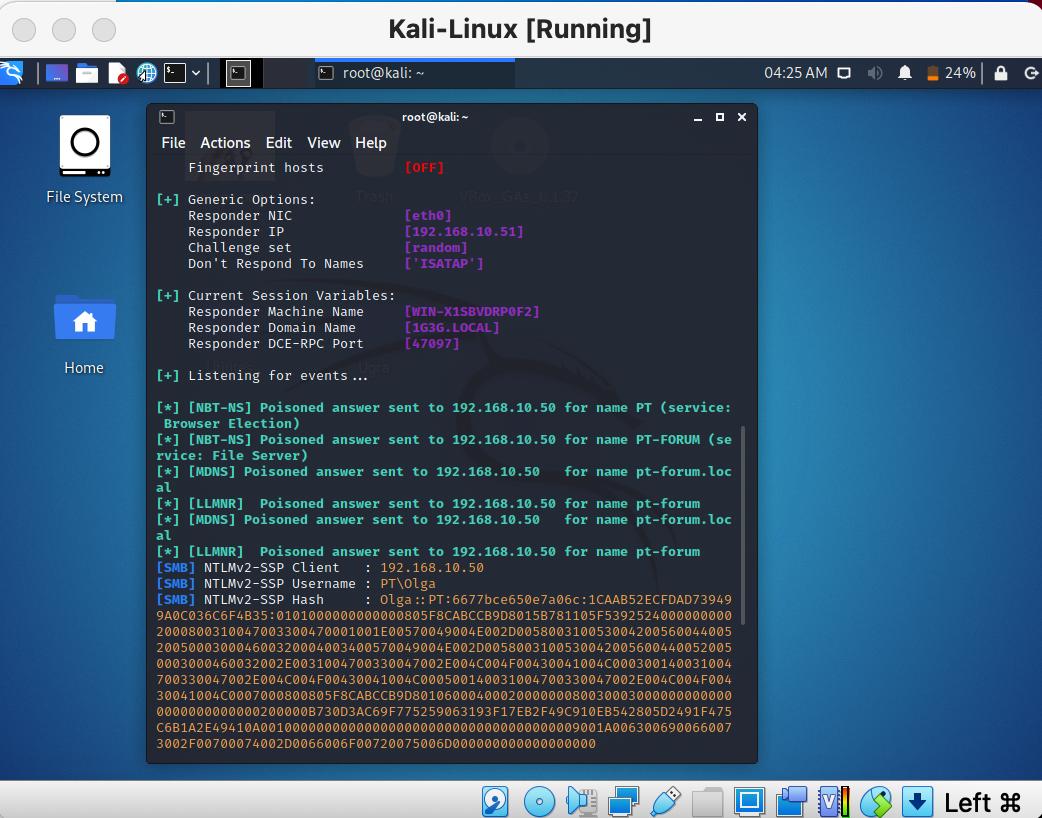Image resolution: width=1042 pixels, height=818 pixels.
Task: Click the VirtualBox mouse integration icon
Action: point(876,802)
